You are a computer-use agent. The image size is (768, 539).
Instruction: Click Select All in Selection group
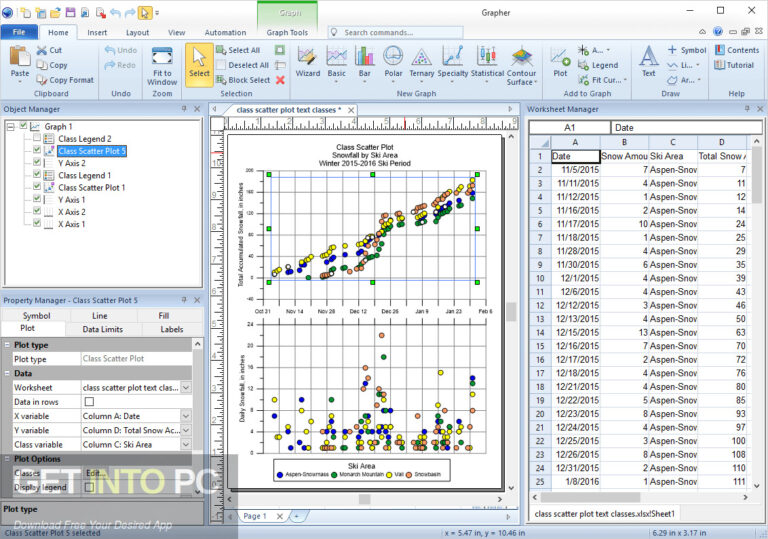(238, 50)
